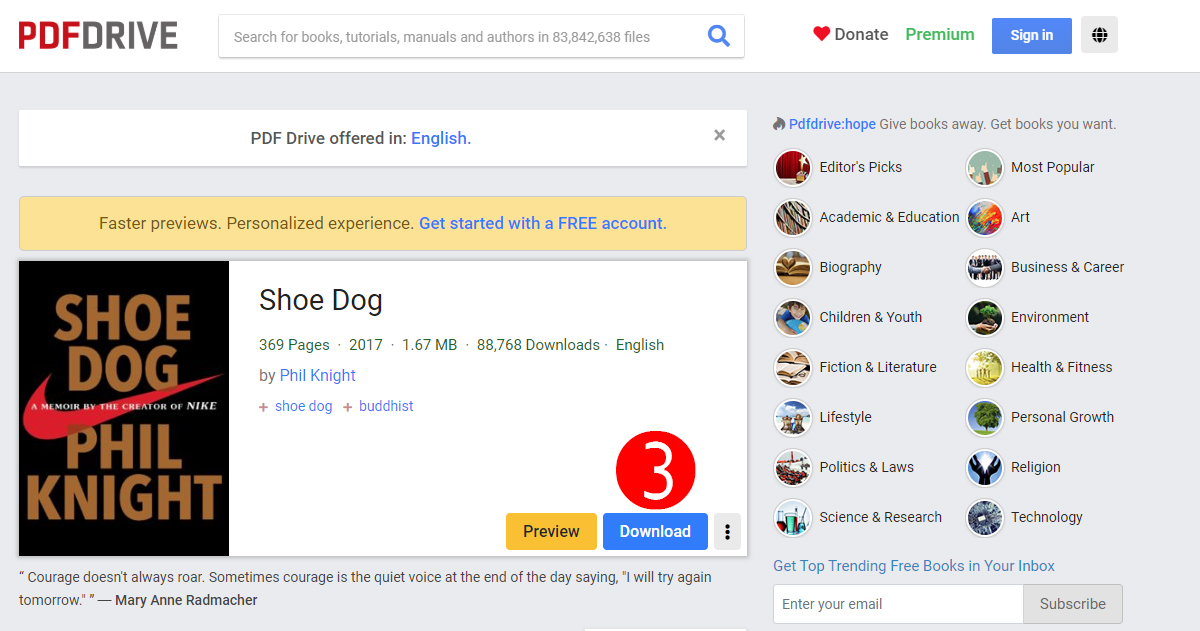Screen dimensions: 1200x631
Task: Click the flame icon beside Pdfdrive:hope
Action: pyautogui.click(x=780, y=124)
